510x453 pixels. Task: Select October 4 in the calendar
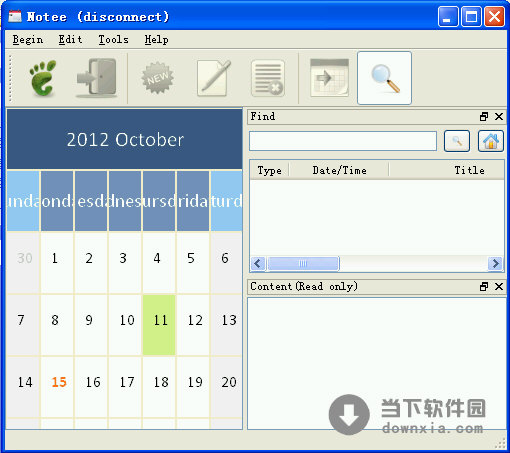[x=159, y=263]
